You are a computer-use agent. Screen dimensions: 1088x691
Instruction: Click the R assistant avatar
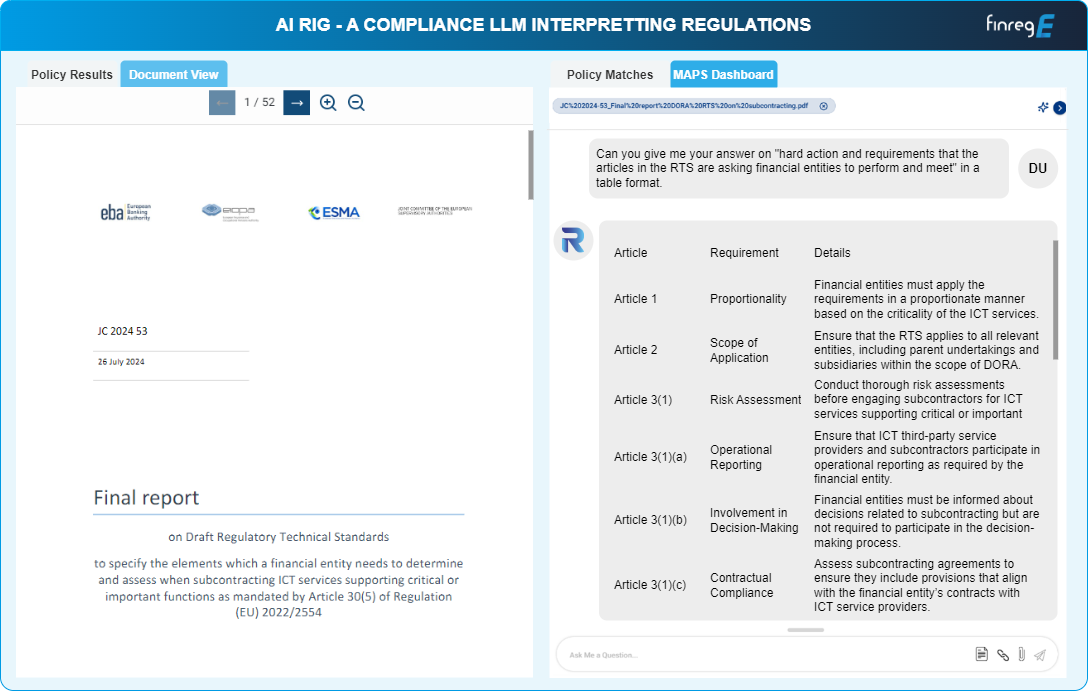point(573,241)
